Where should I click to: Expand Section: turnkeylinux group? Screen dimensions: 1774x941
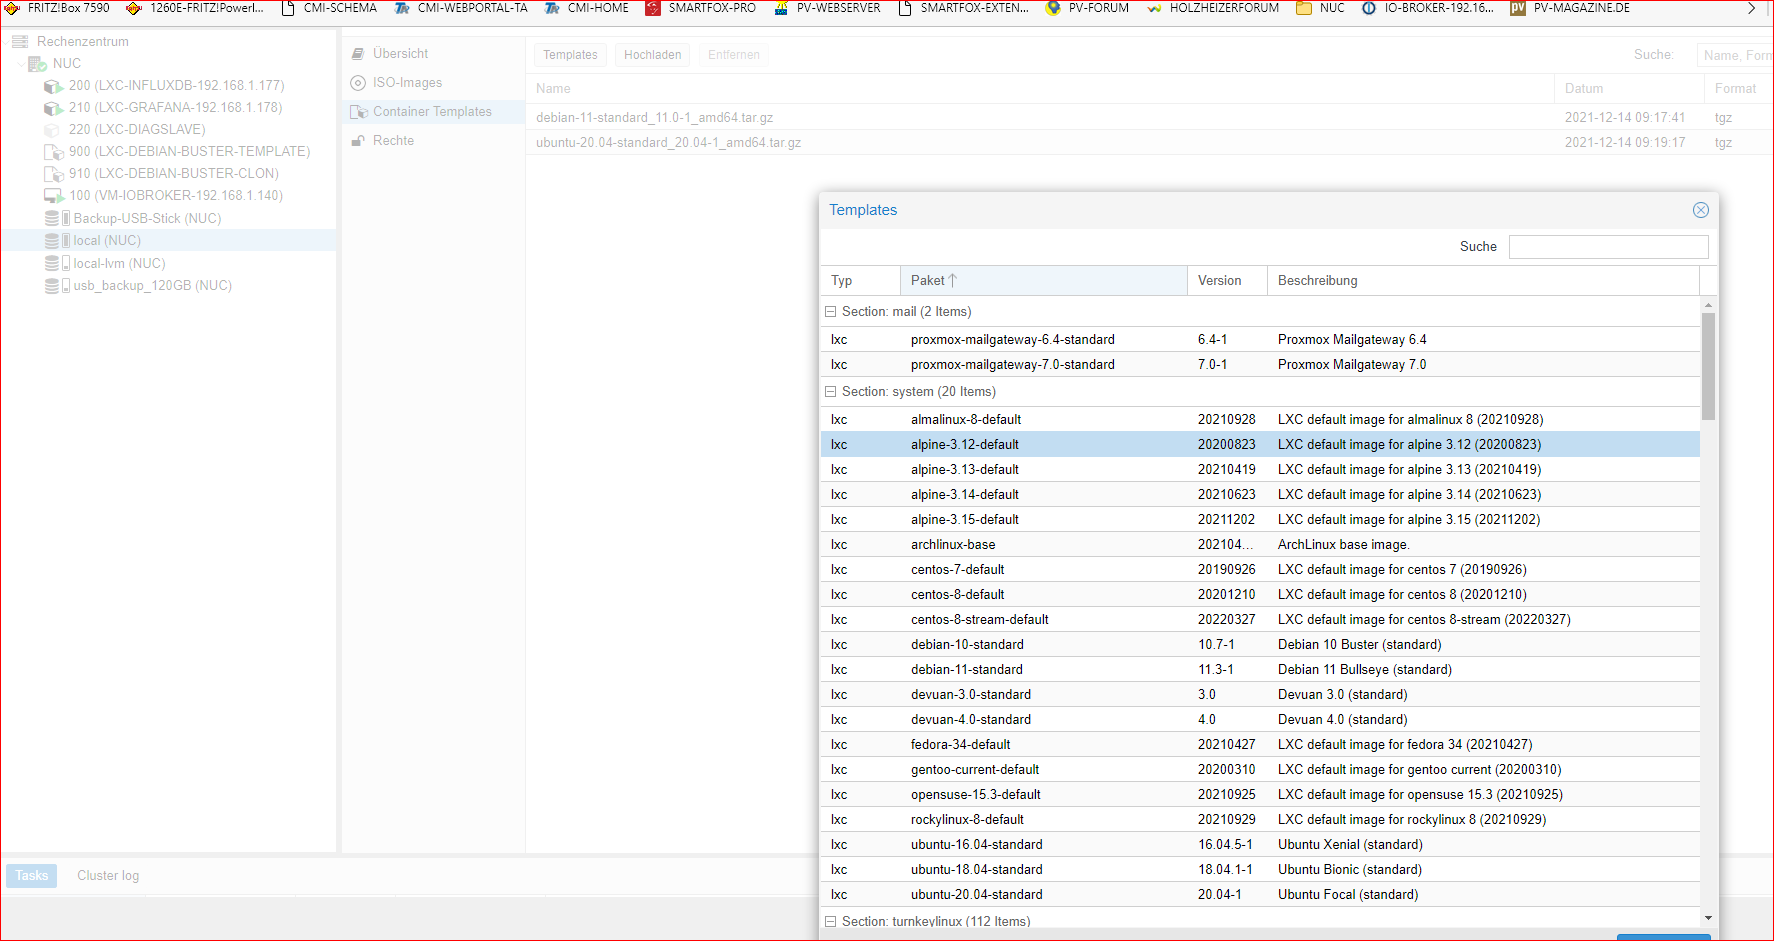click(830, 922)
